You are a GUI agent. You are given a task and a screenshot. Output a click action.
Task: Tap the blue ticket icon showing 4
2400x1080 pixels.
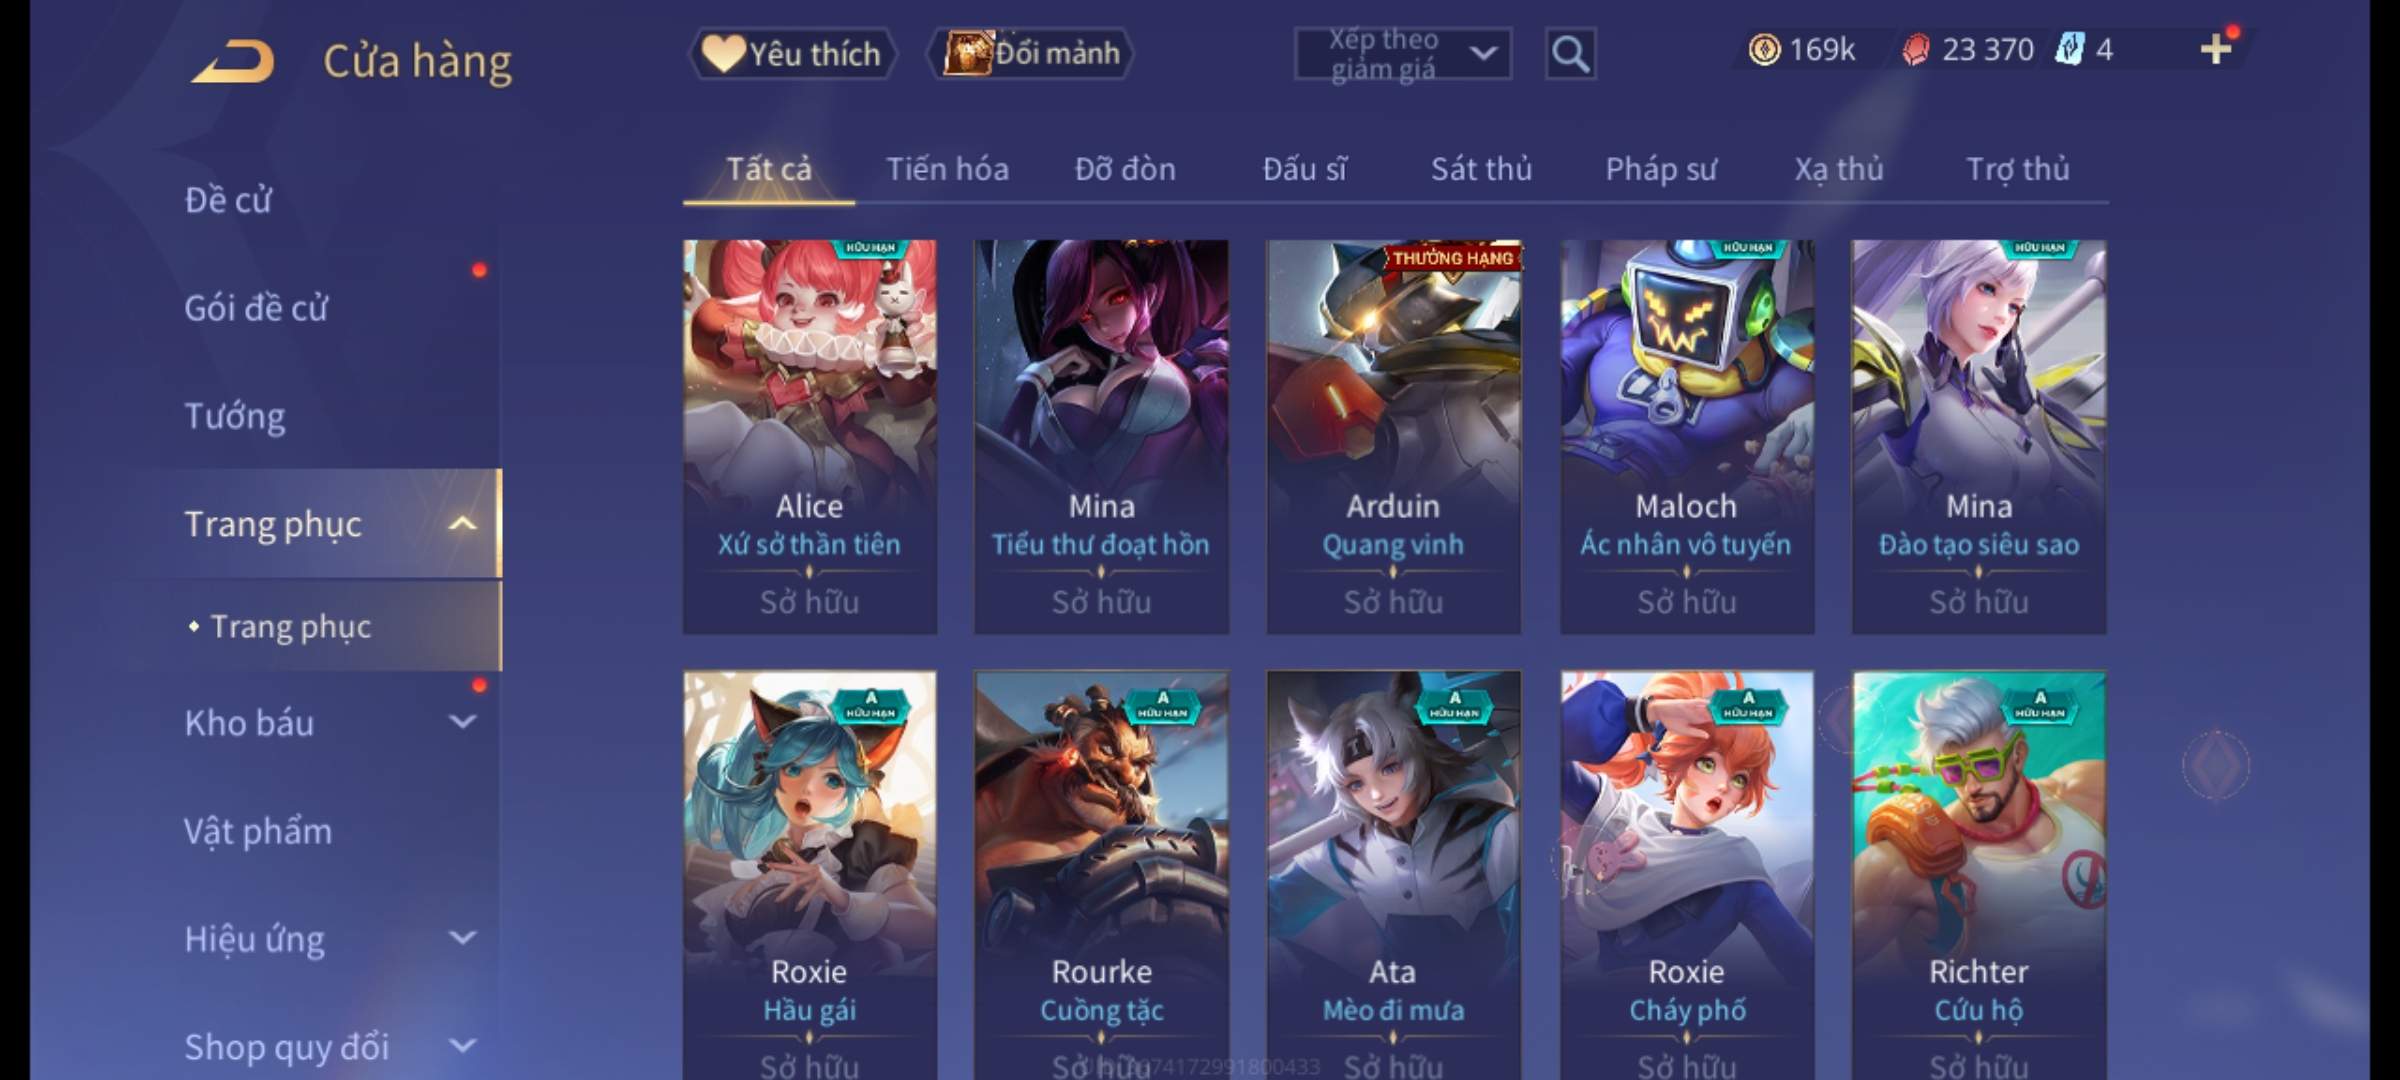(2069, 50)
